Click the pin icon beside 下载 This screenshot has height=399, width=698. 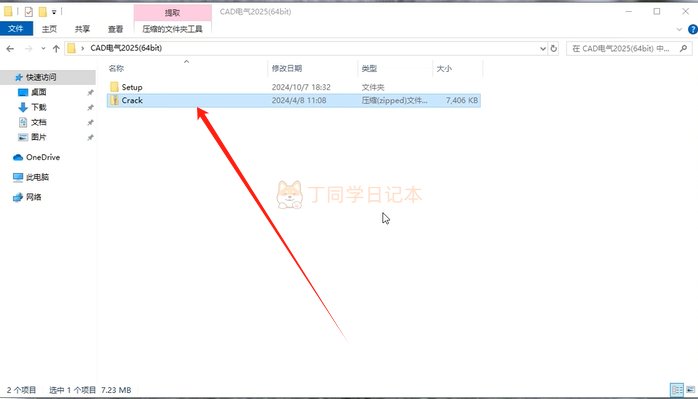(x=90, y=107)
